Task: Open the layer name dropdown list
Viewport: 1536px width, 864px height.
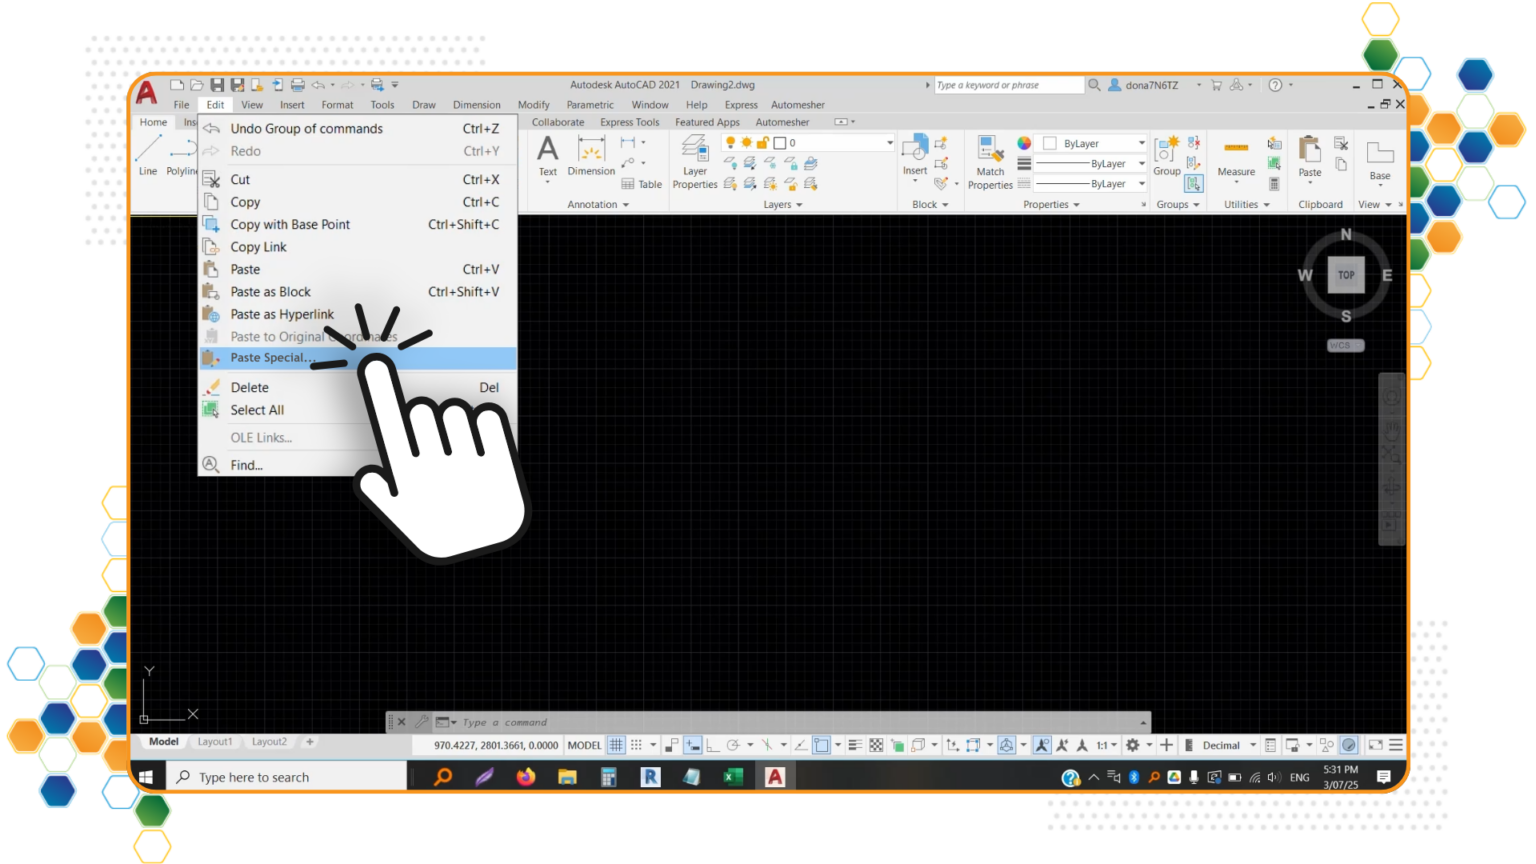Action: [x=889, y=143]
